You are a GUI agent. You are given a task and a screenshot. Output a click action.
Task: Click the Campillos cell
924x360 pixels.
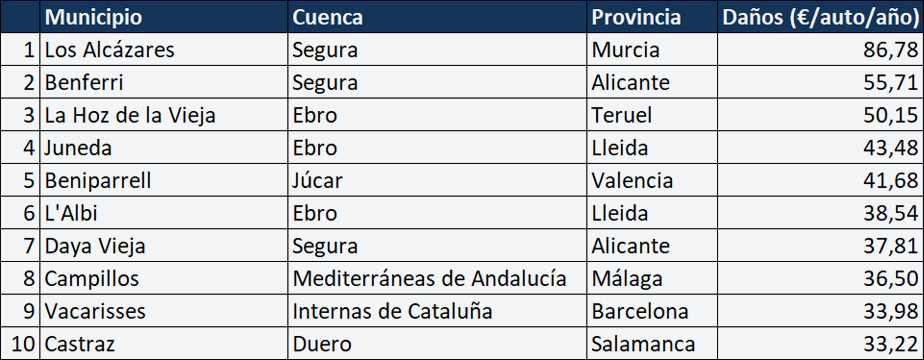pos(164,278)
